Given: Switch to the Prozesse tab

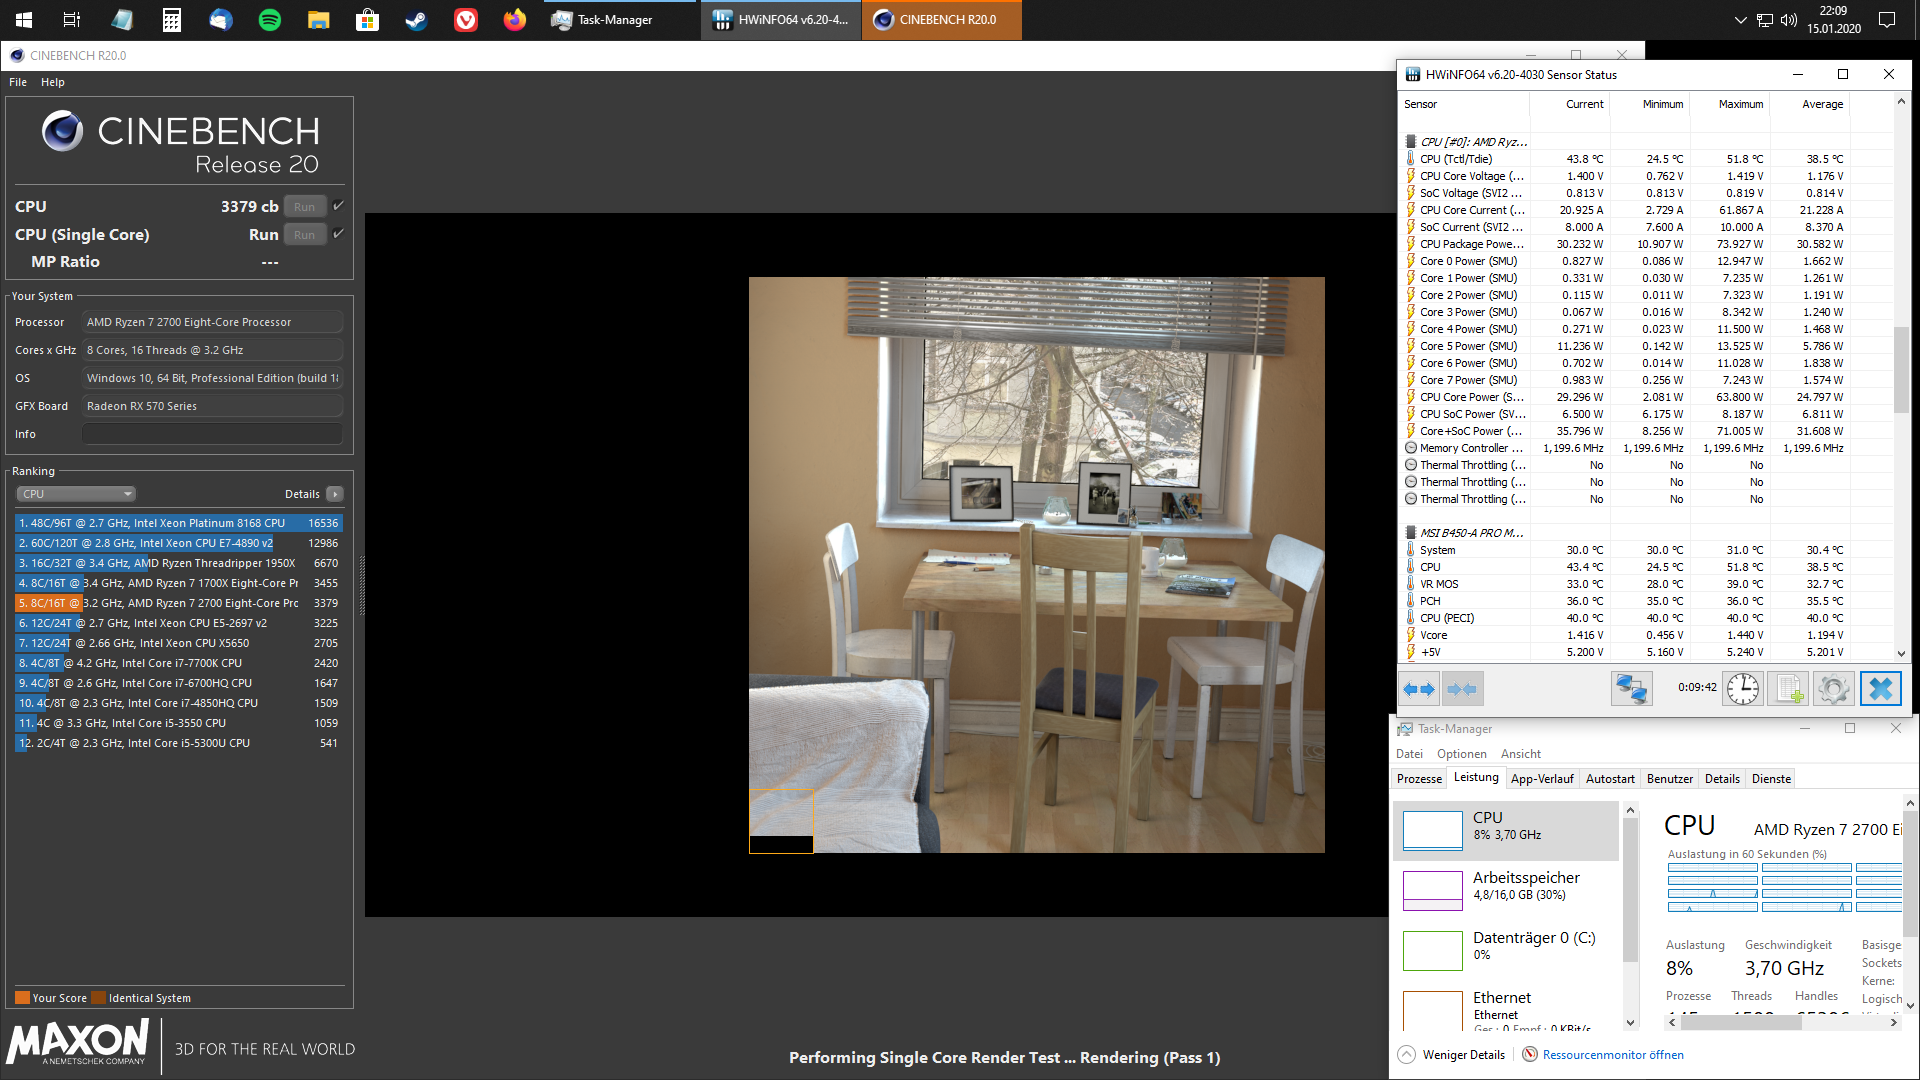Looking at the screenshot, I should pos(1419,779).
